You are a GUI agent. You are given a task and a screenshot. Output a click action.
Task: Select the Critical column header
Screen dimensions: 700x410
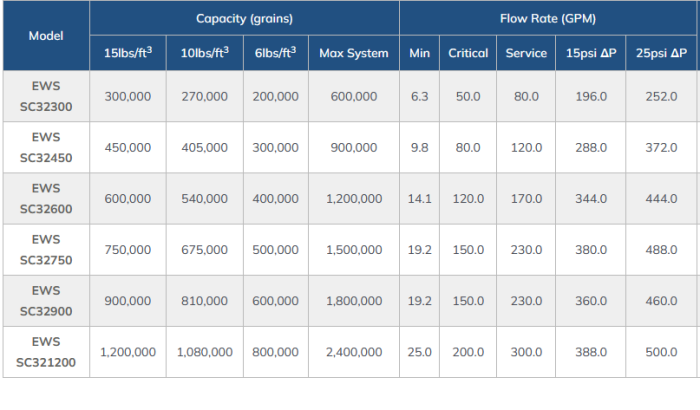tap(468, 53)
